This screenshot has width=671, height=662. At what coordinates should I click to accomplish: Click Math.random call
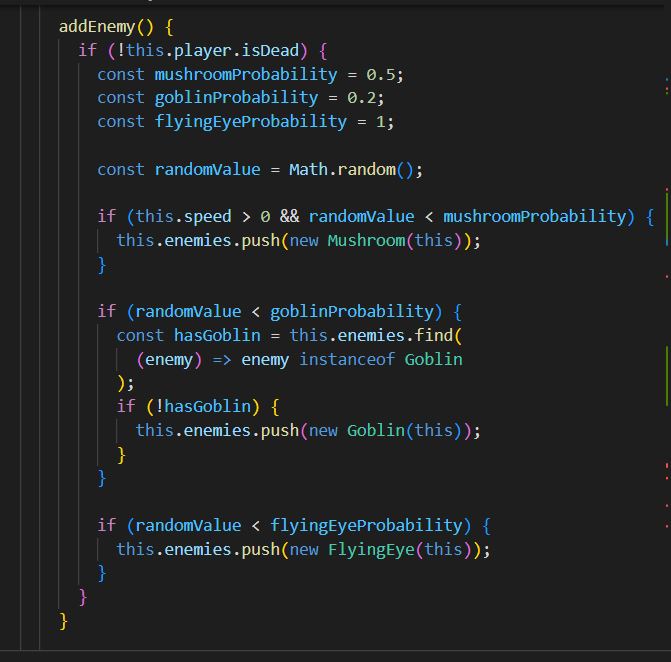point(351,169)
